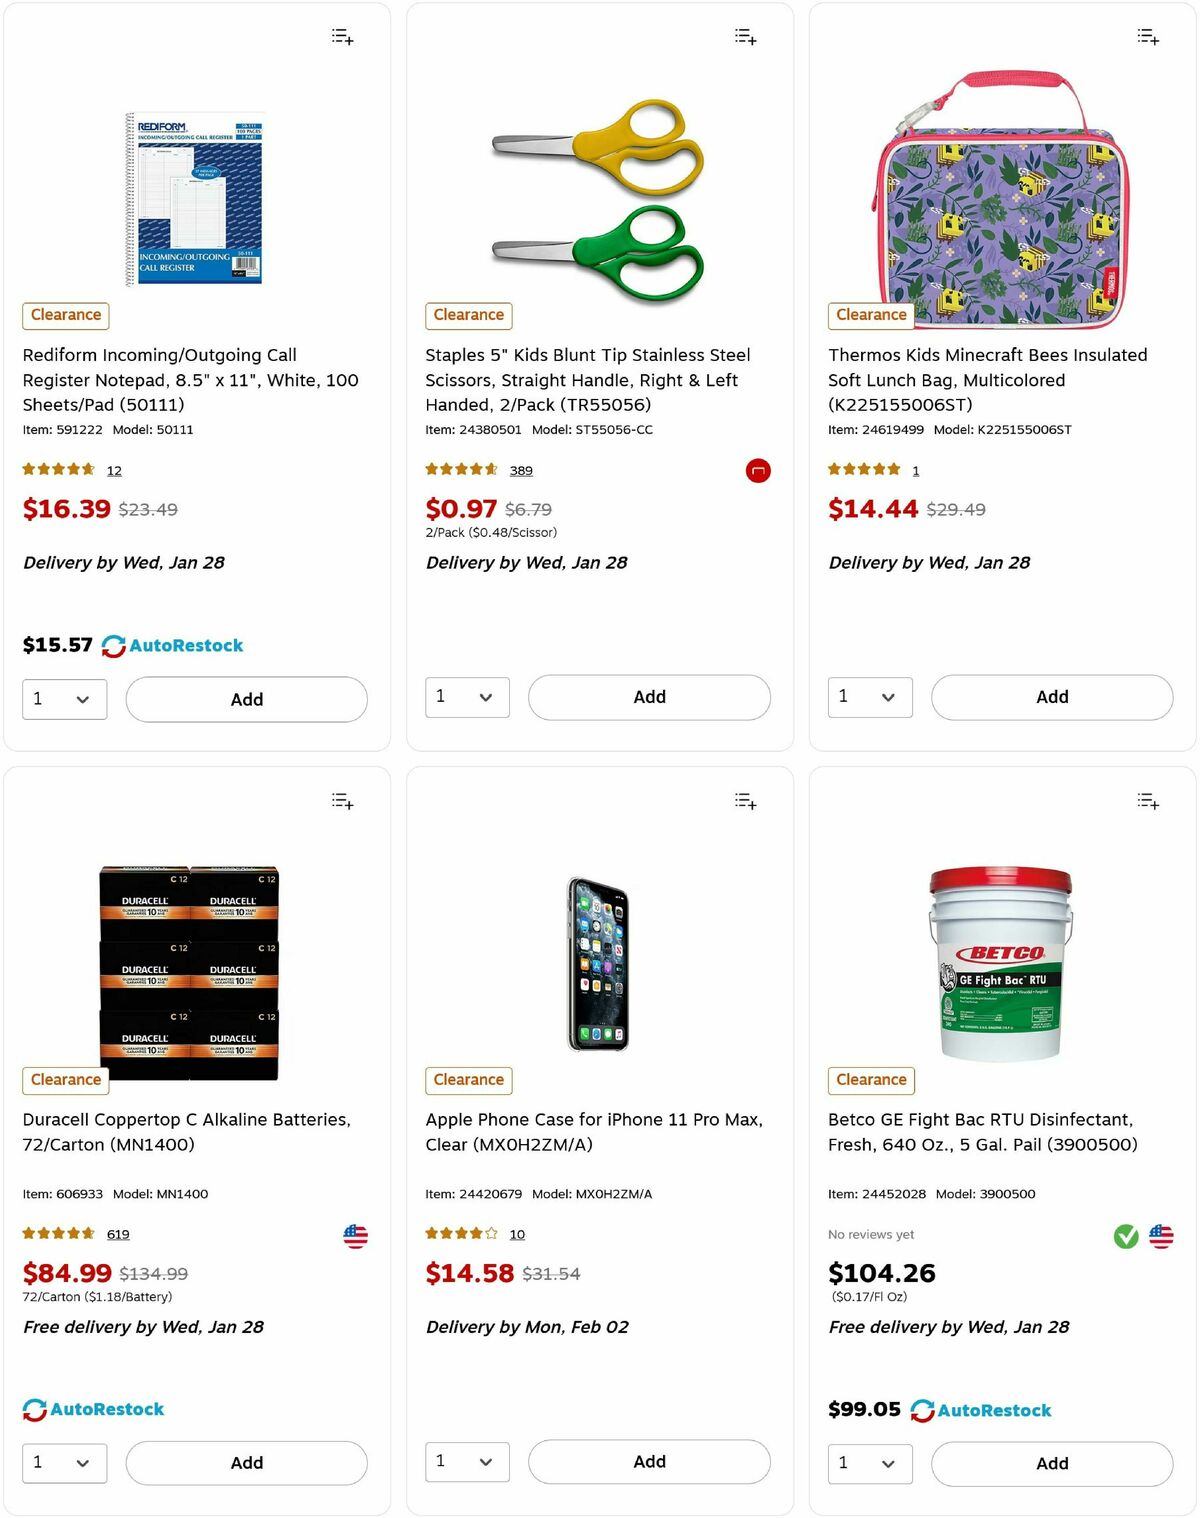1200x1518 pixels.
Task: Click the Clearance tag on Thermos lunch bag
Action: 870,315
